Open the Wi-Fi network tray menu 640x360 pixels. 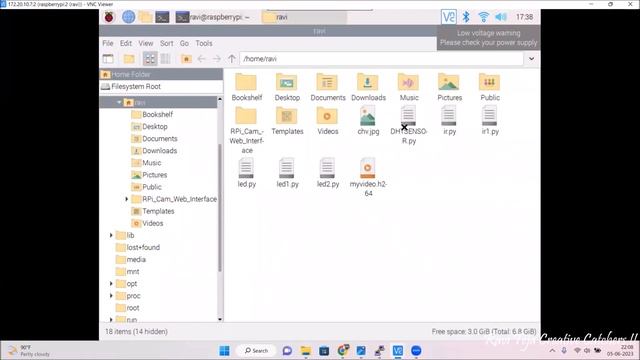(x=484, y=17)
